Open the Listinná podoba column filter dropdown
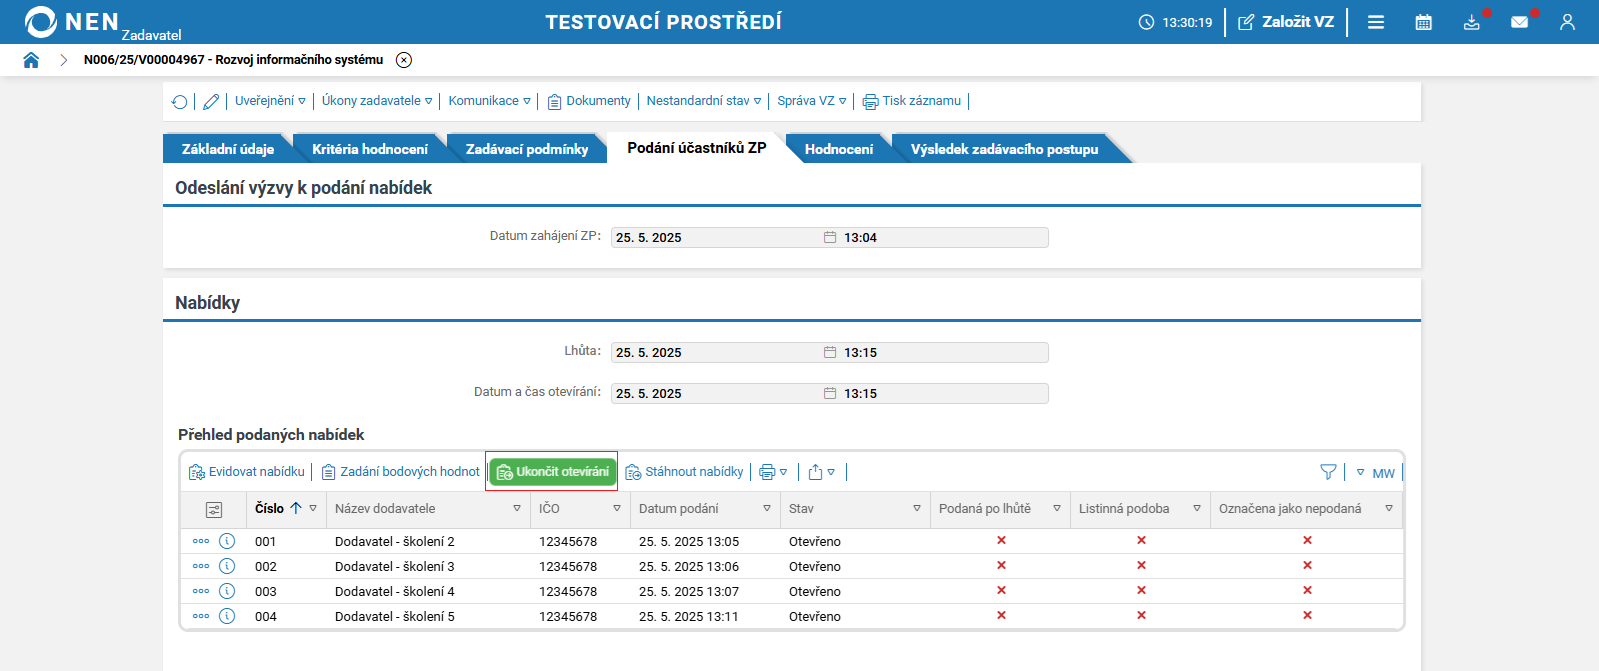Viewport: 1599px width, 671px height. [1197, 508]
